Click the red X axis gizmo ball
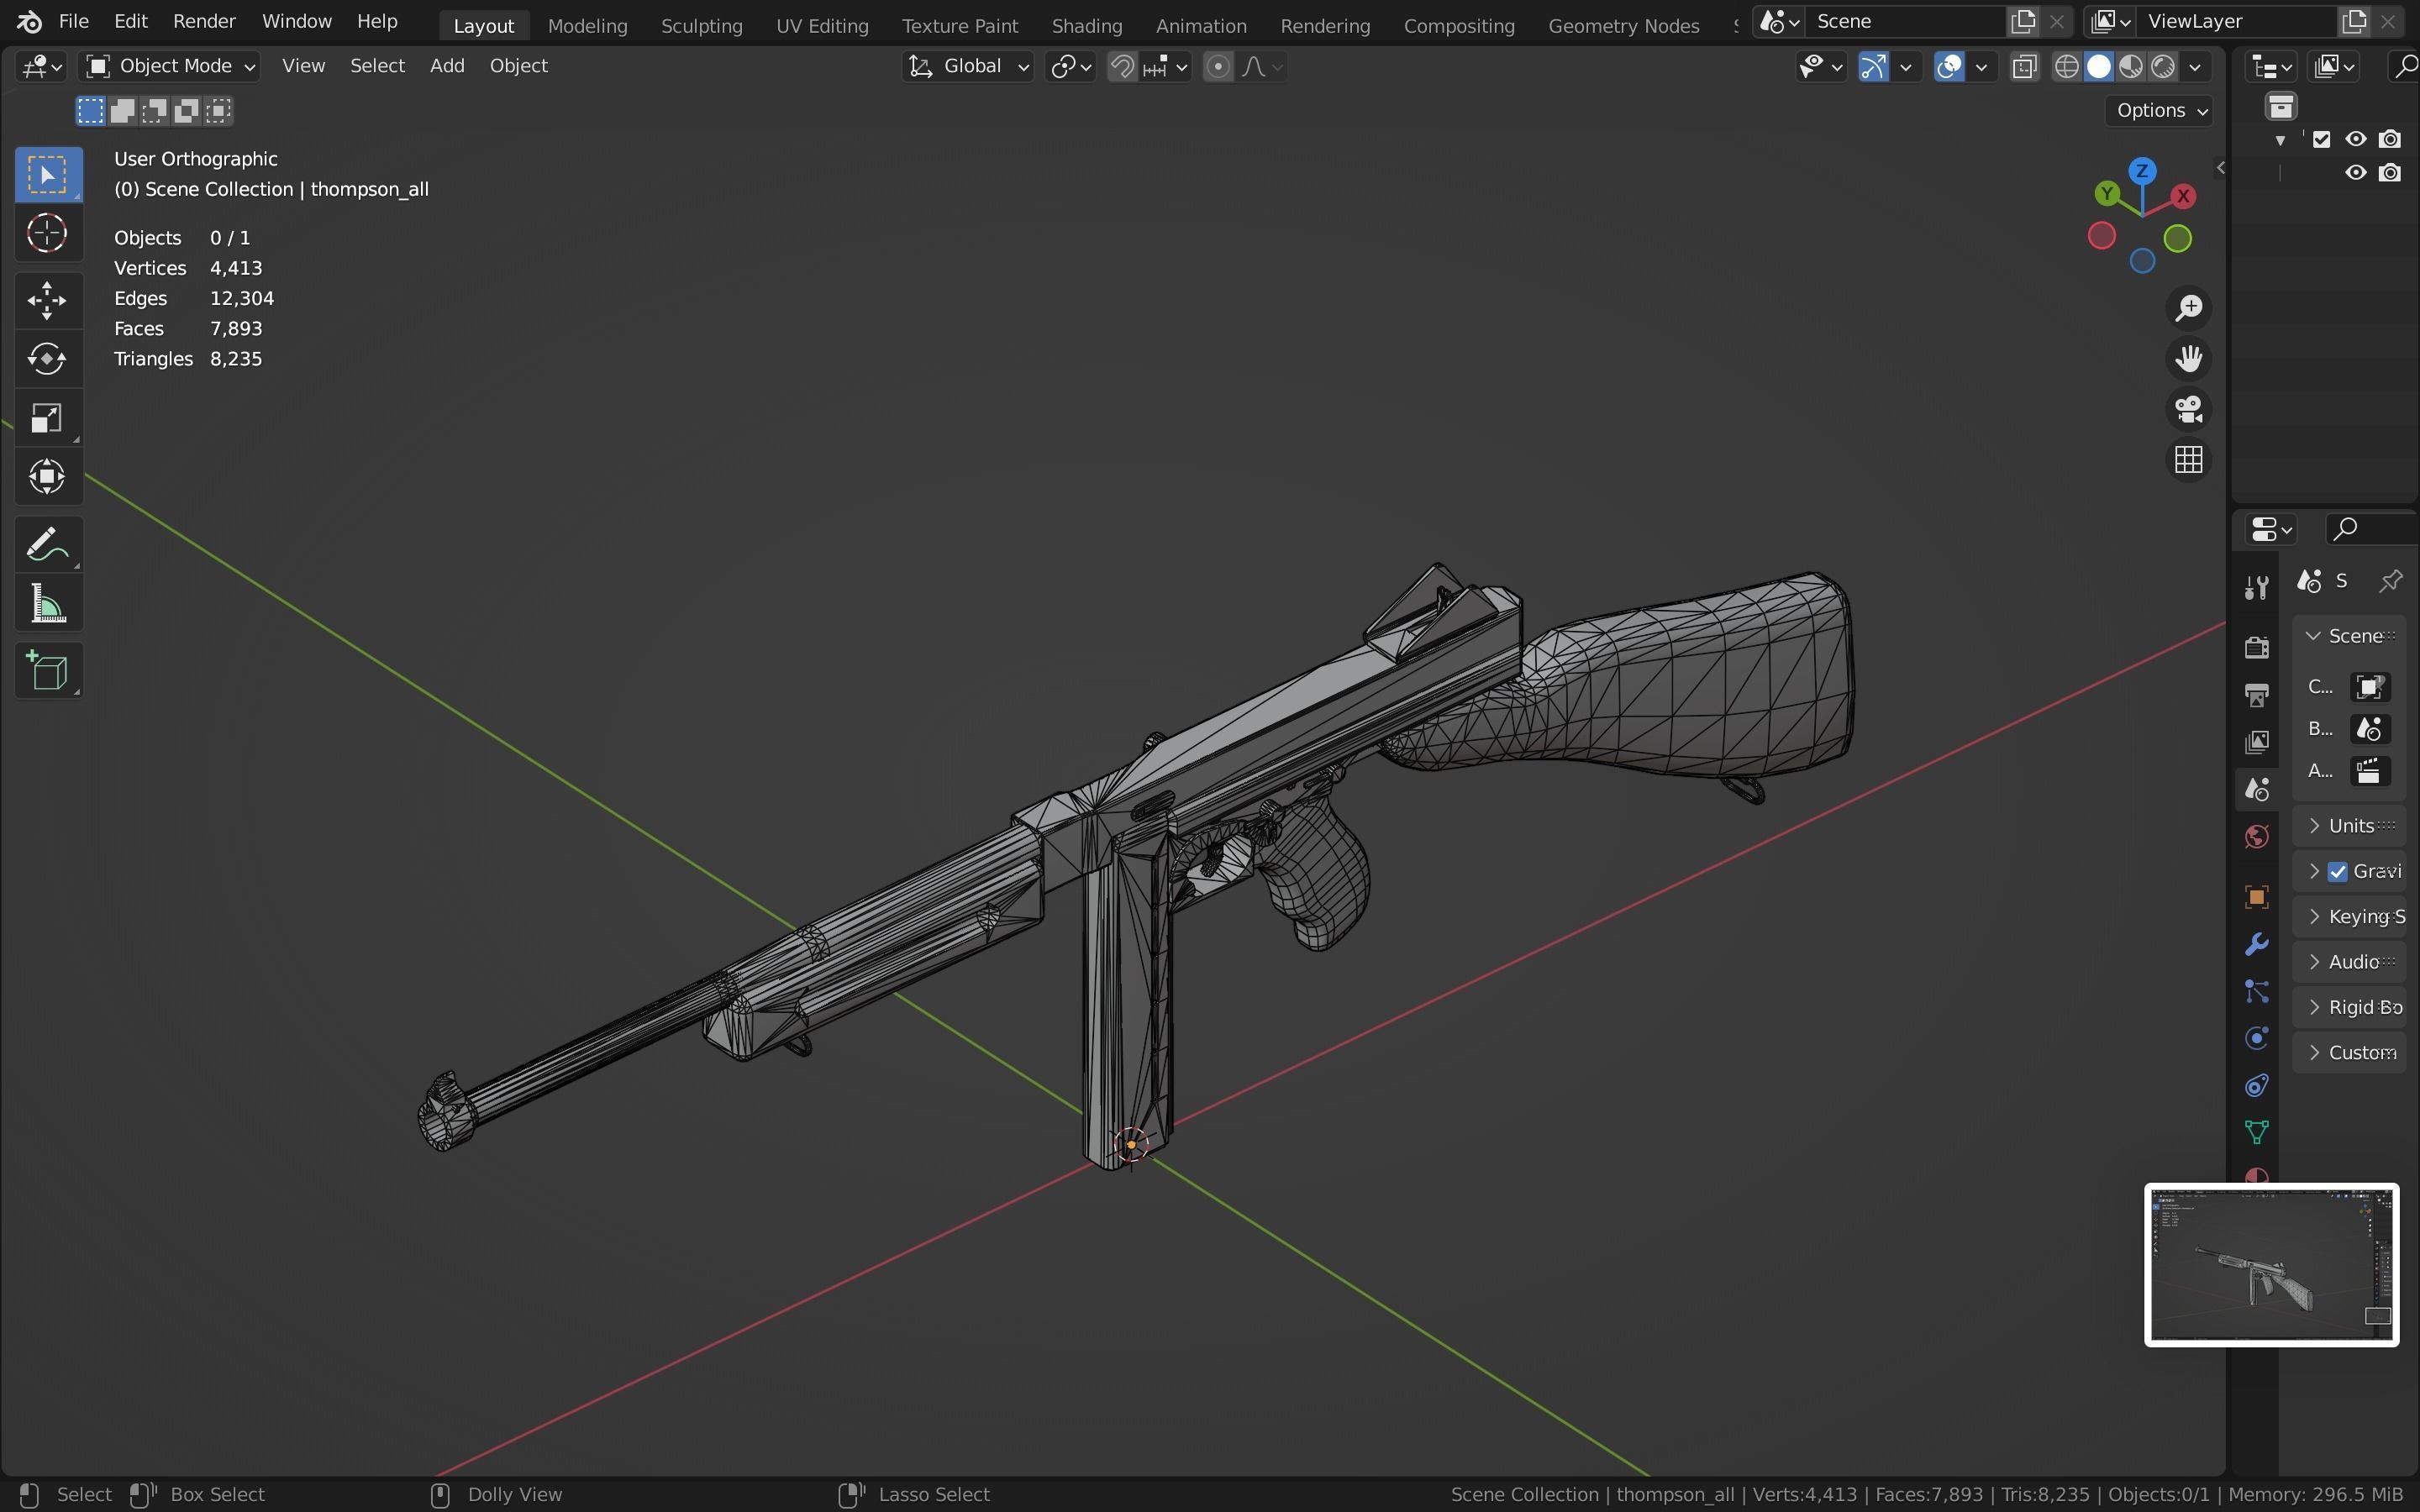2420x1512 pixels. pos(2183,196)
